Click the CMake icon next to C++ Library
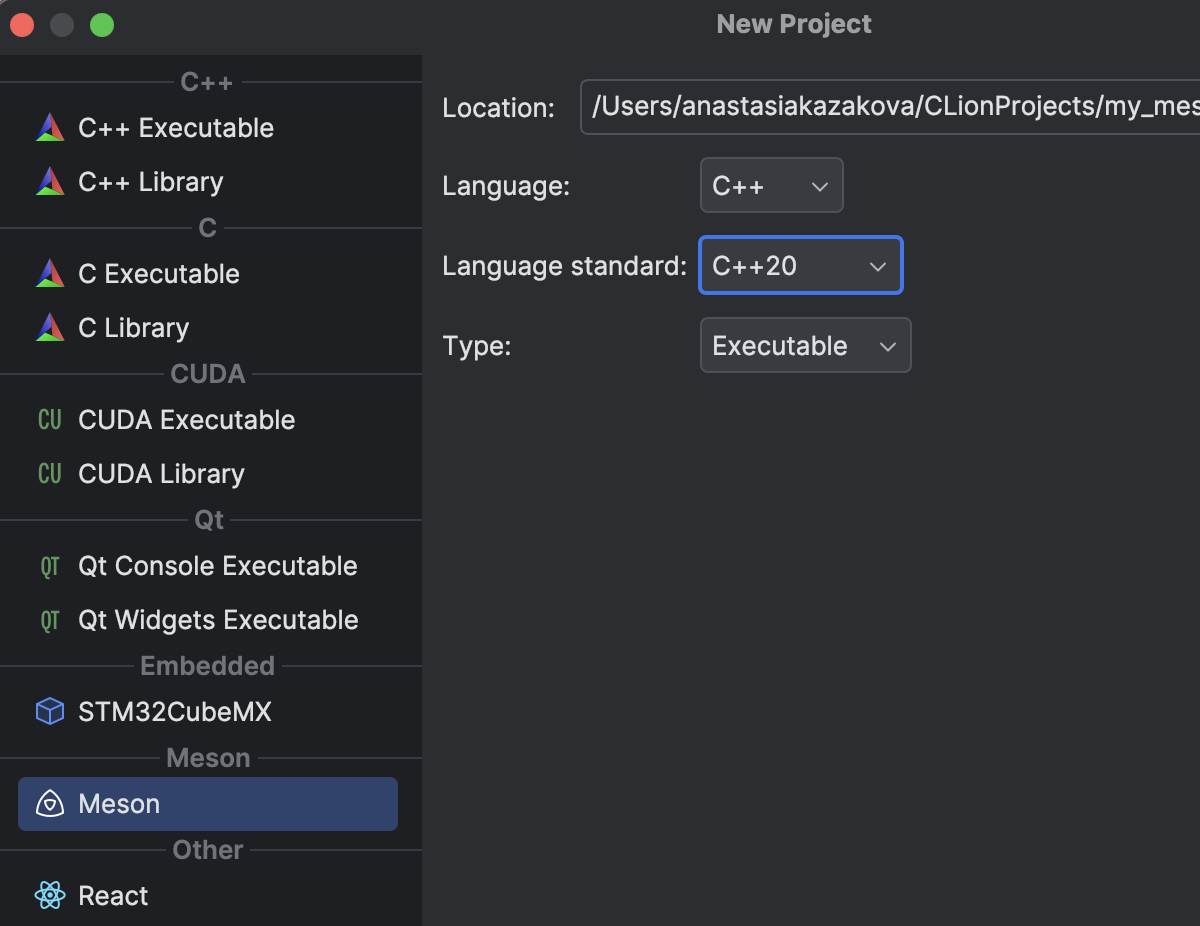The width and height of the screenshot is (1200, 926). click(x=49, y=182)
